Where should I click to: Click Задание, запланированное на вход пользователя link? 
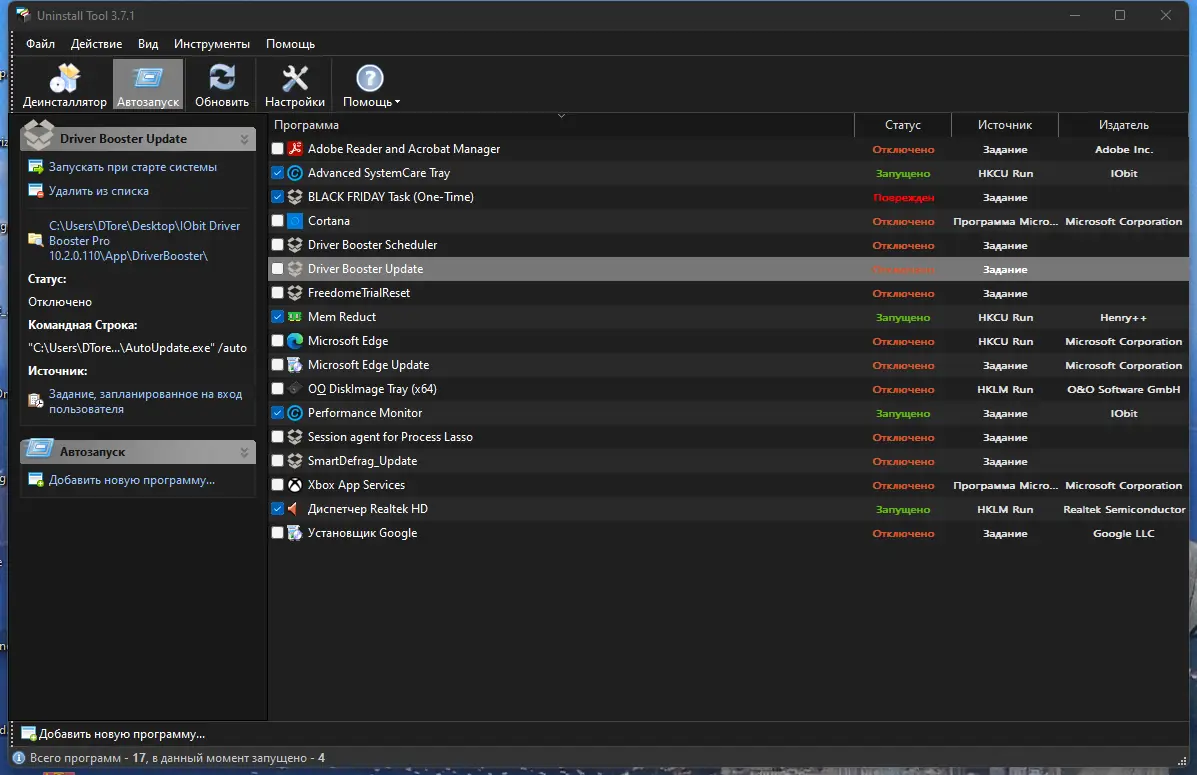(145, 402)
